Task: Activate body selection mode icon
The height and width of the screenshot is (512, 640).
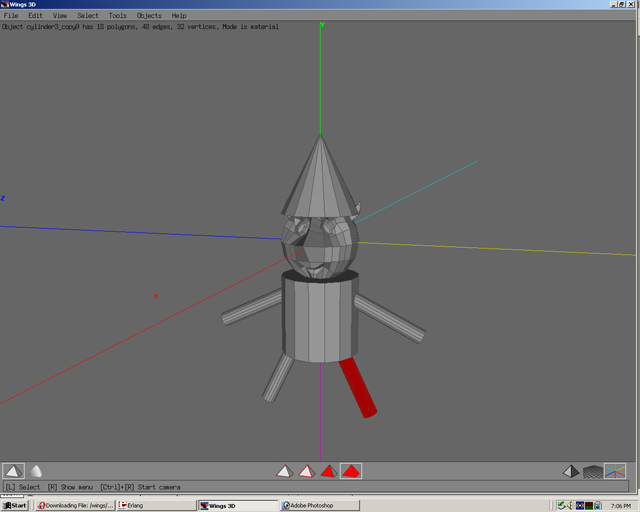Action: click(351, 471)
